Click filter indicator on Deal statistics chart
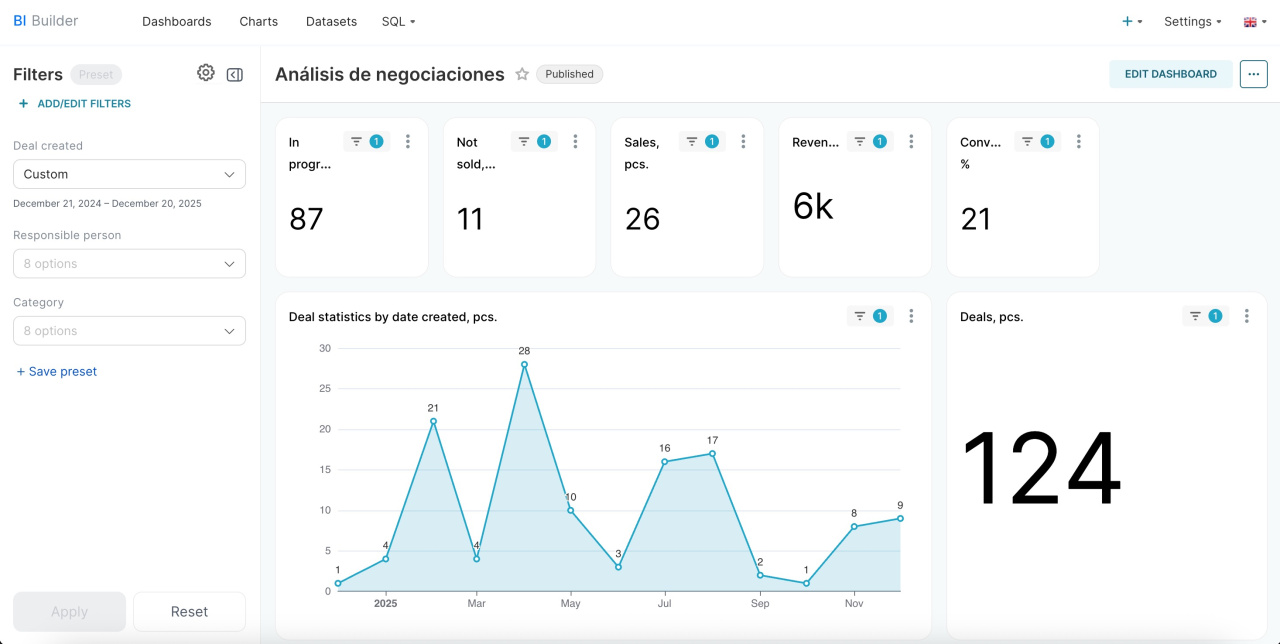 (868, 316)
